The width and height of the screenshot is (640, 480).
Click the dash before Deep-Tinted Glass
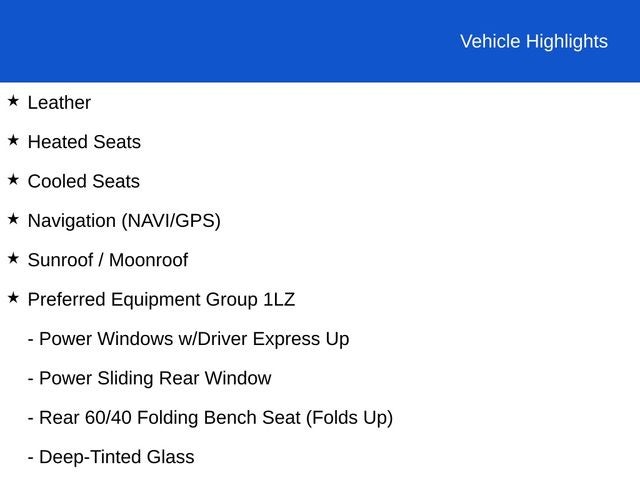pyautogui.click(x=31, y=457)
